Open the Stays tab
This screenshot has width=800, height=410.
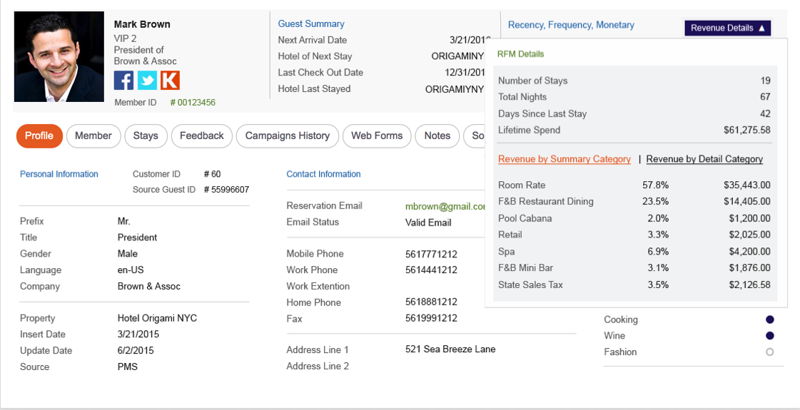pyautogui.click(x=146, y=136)
